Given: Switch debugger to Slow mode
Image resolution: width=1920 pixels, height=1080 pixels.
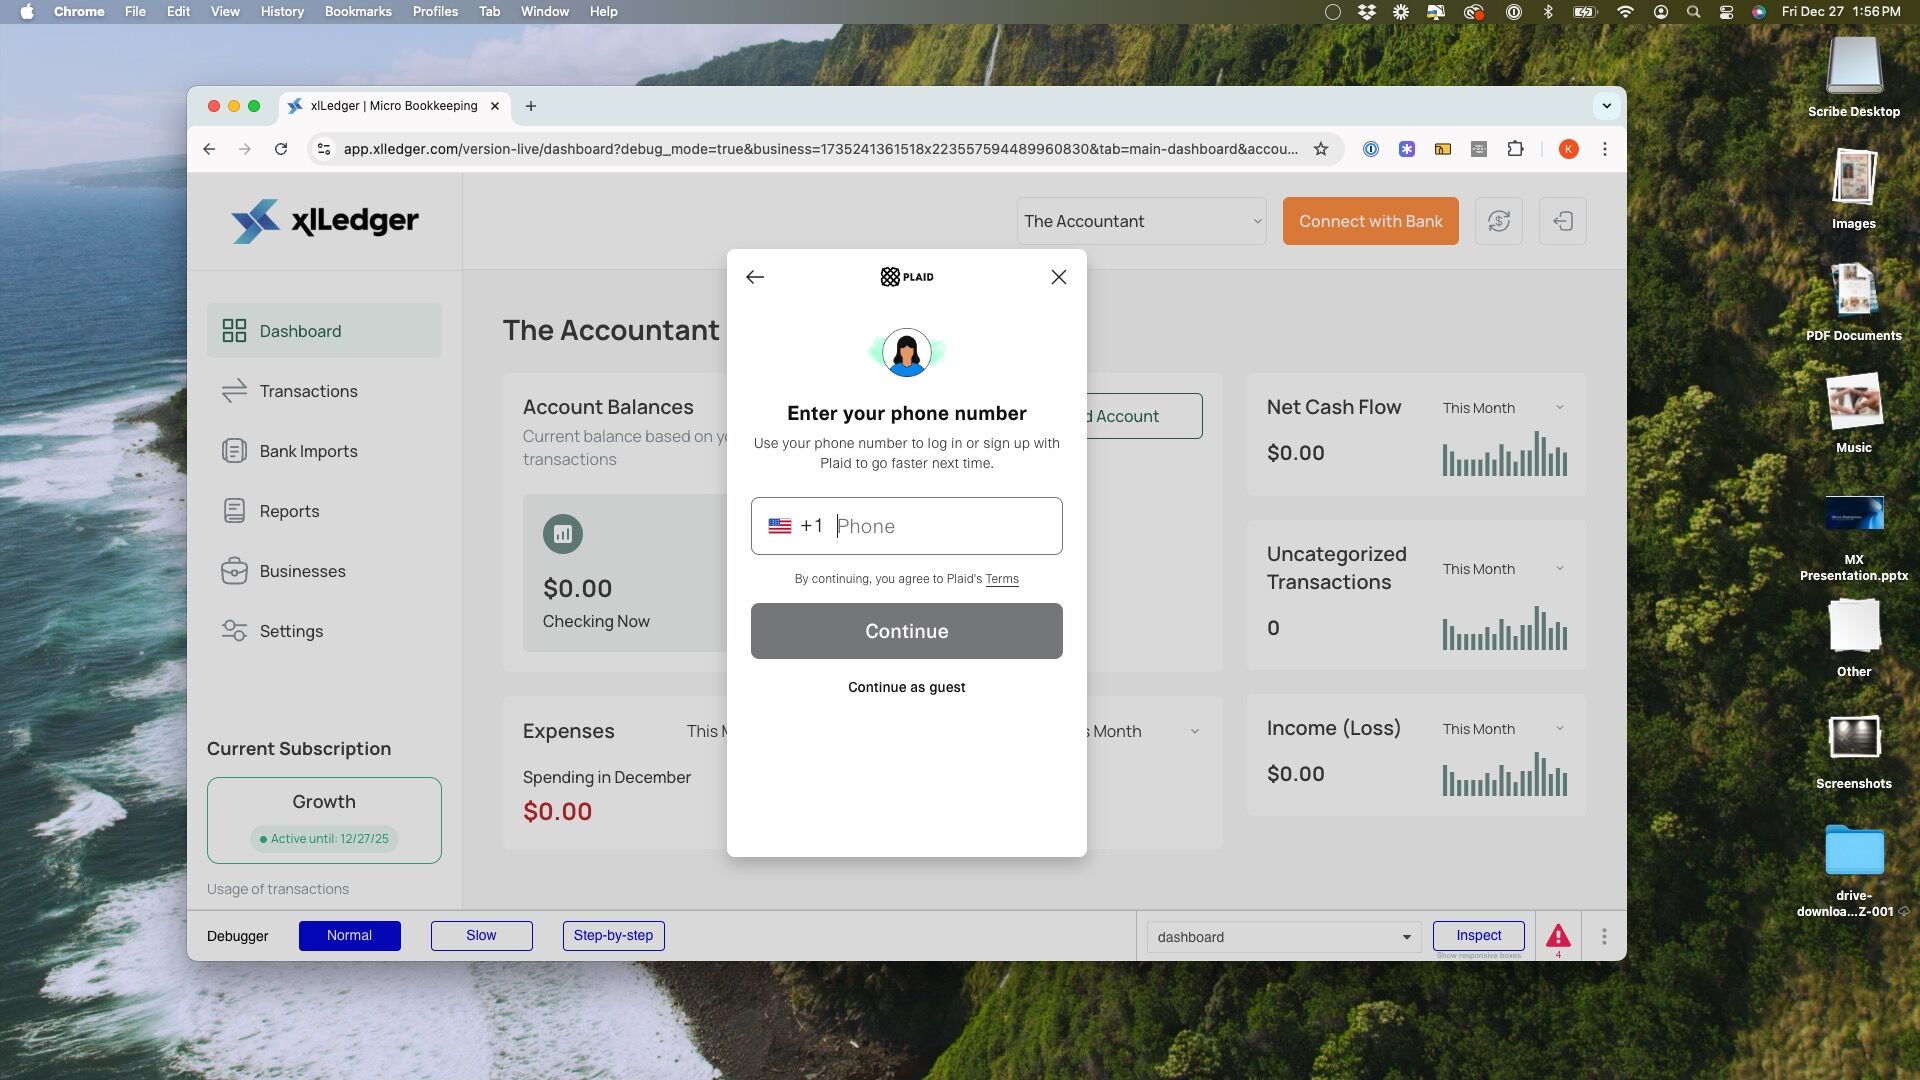Looking at the screenshot, I should [481, 936].
